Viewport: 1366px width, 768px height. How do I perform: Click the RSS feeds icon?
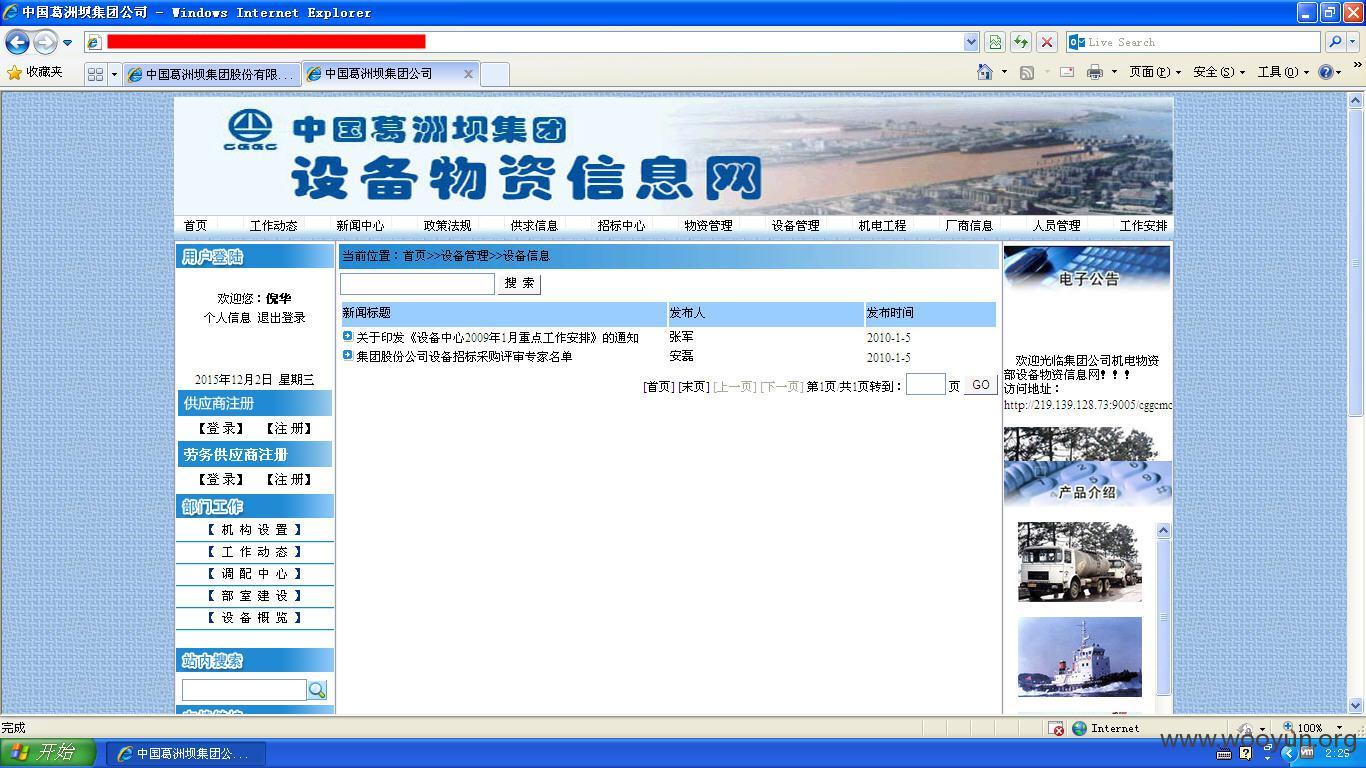click(1027, 72)
